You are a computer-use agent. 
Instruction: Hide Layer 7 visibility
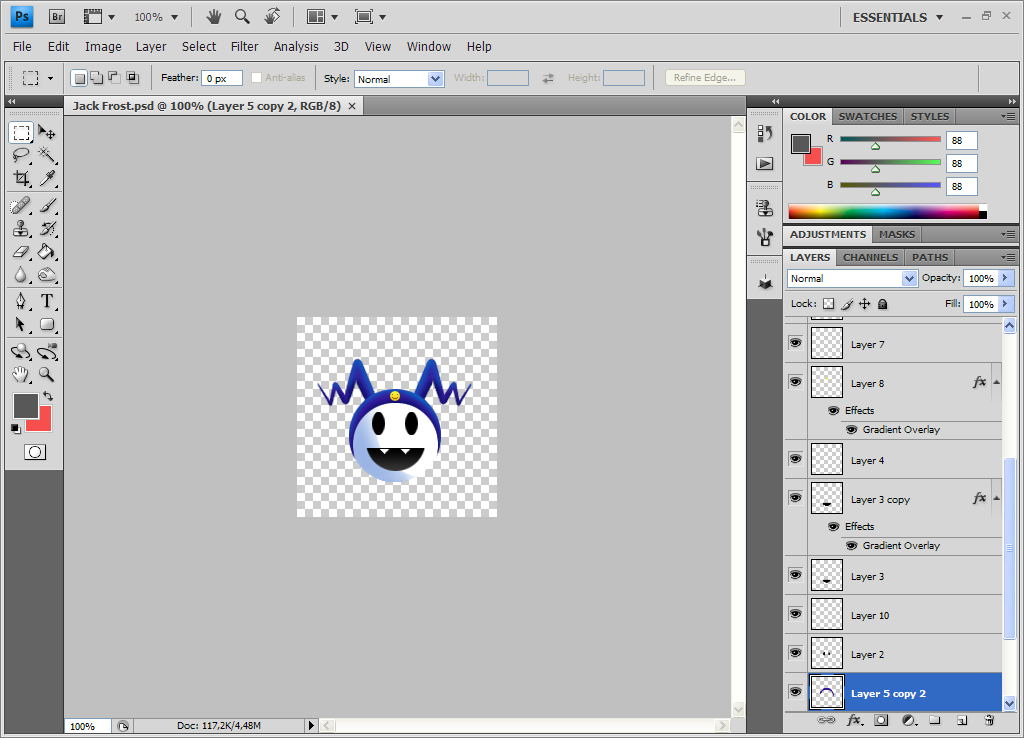[x=795, y=343]
